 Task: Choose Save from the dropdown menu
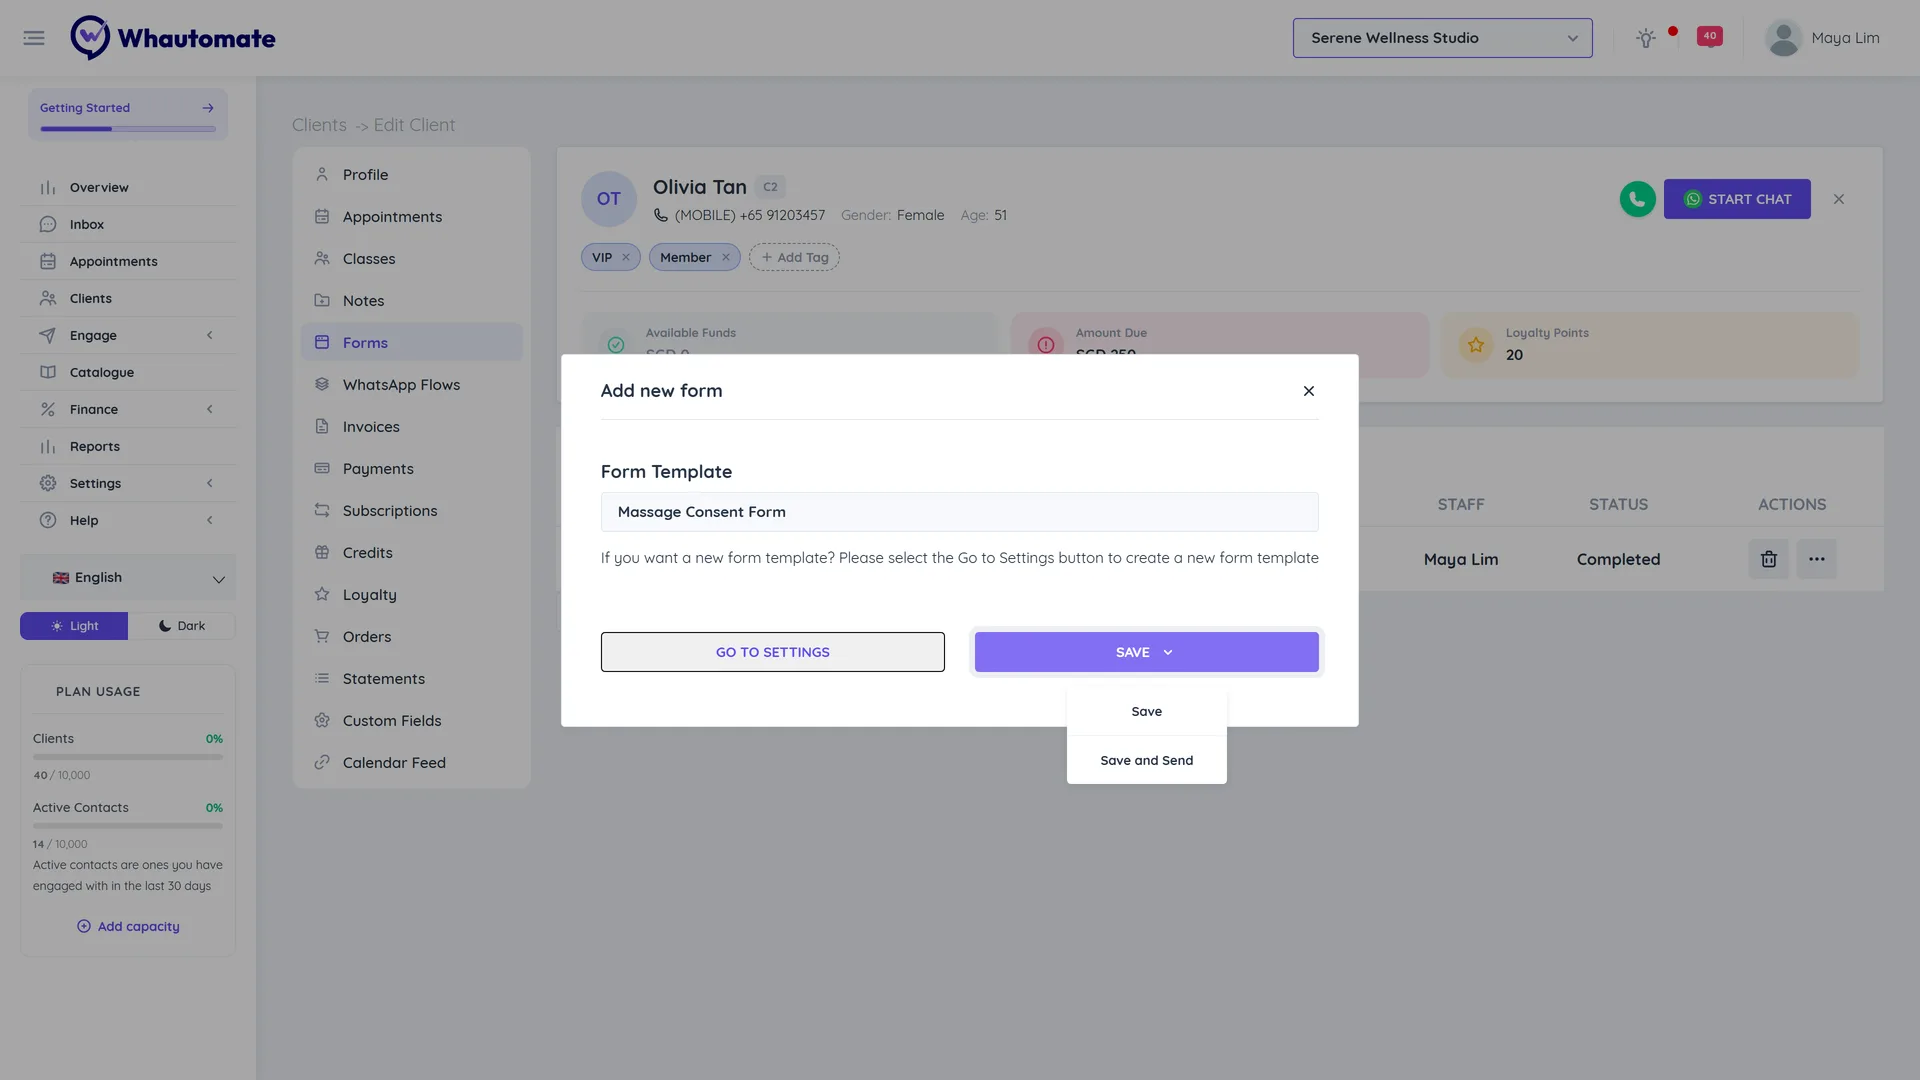click(1146, 712)
